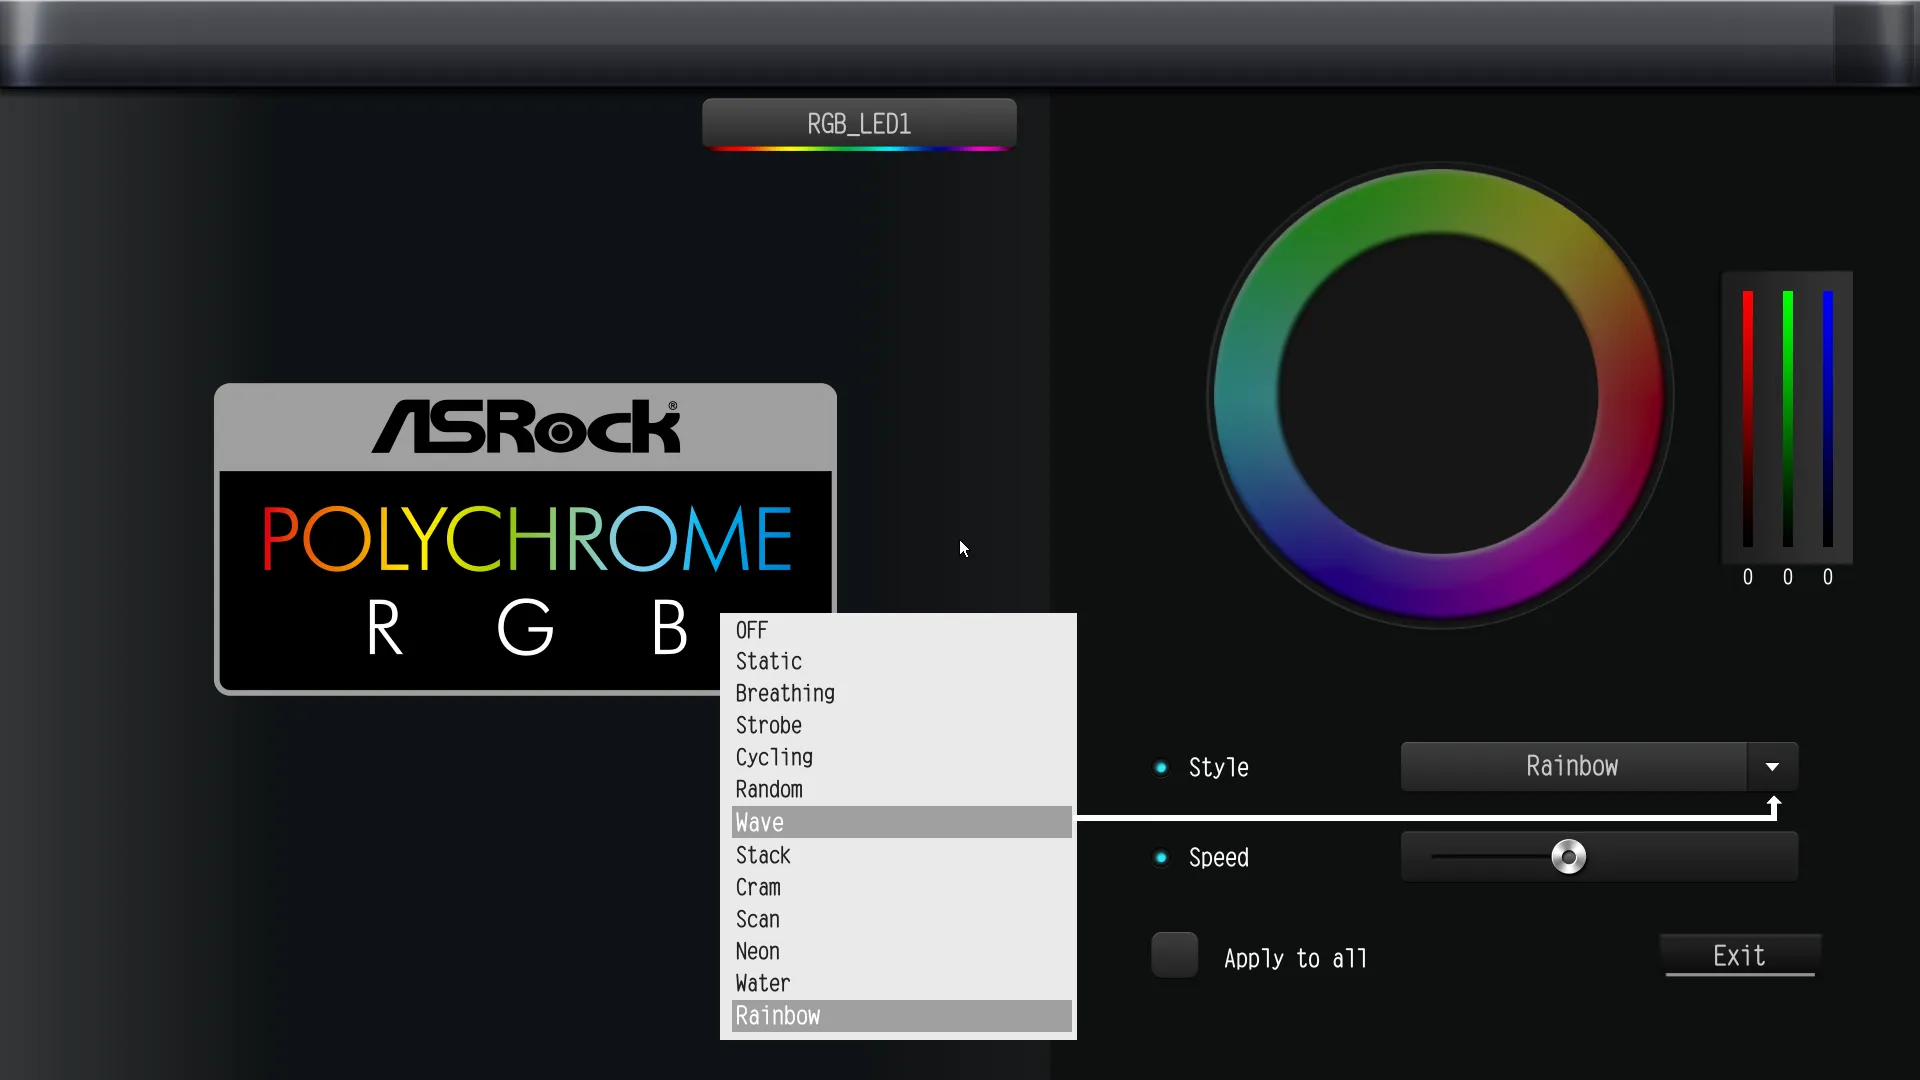Choose Neon from the list

[901, 951]
